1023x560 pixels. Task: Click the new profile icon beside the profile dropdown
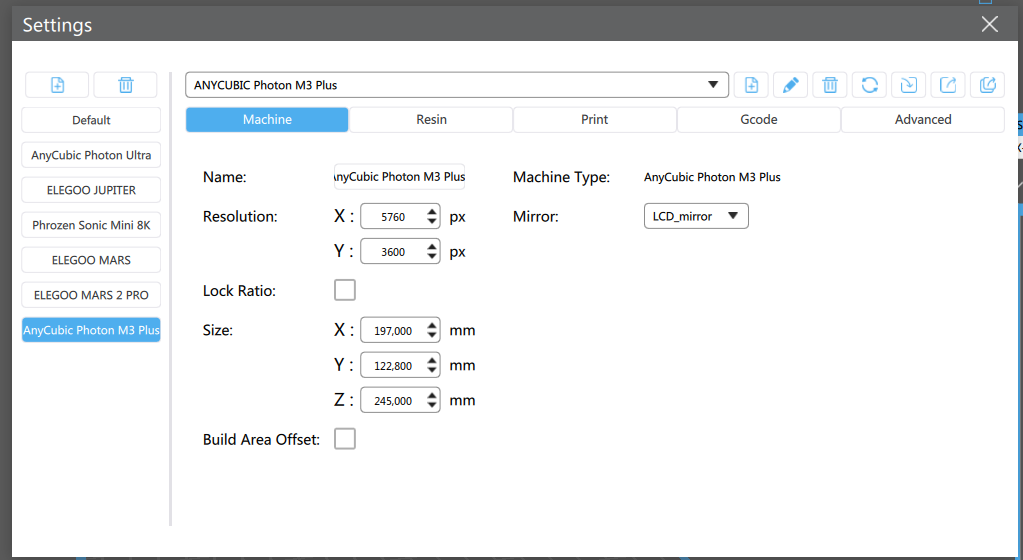pos(751,85)
